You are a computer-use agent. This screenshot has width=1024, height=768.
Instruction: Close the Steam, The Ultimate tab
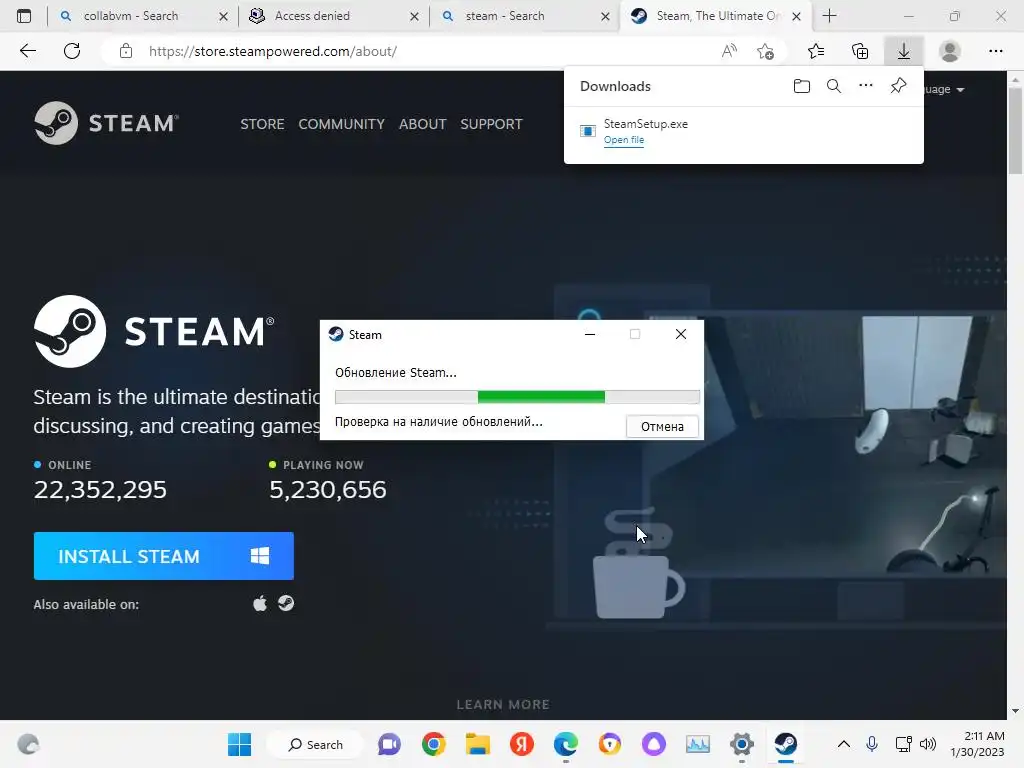click(x=796, y=16)
